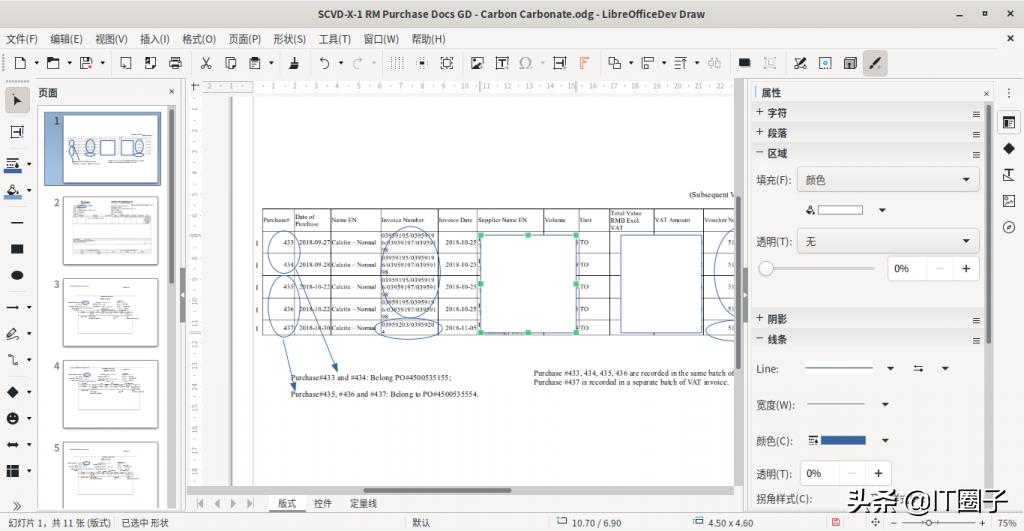The width and height of the screenshot is (1024, 531).
Task: Switch to the 控件 layer tab
Action: coord(323,503)
